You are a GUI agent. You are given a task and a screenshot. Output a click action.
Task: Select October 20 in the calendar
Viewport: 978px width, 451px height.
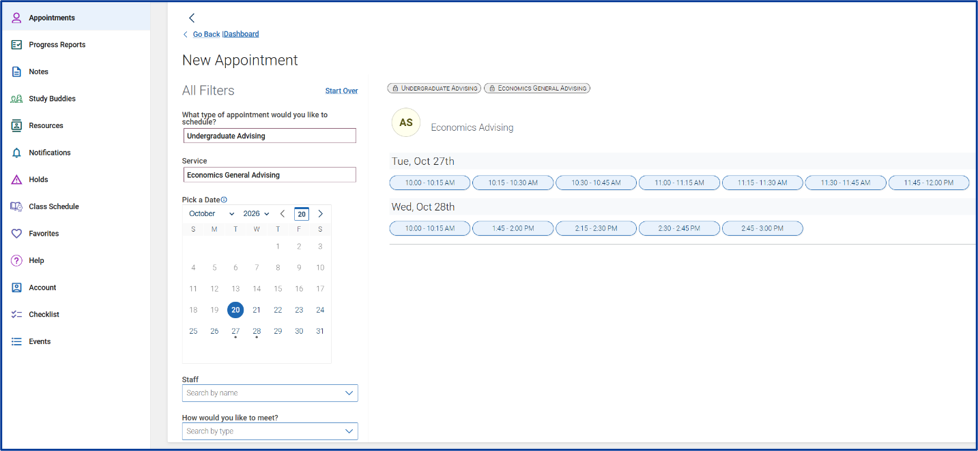(235, 310)
